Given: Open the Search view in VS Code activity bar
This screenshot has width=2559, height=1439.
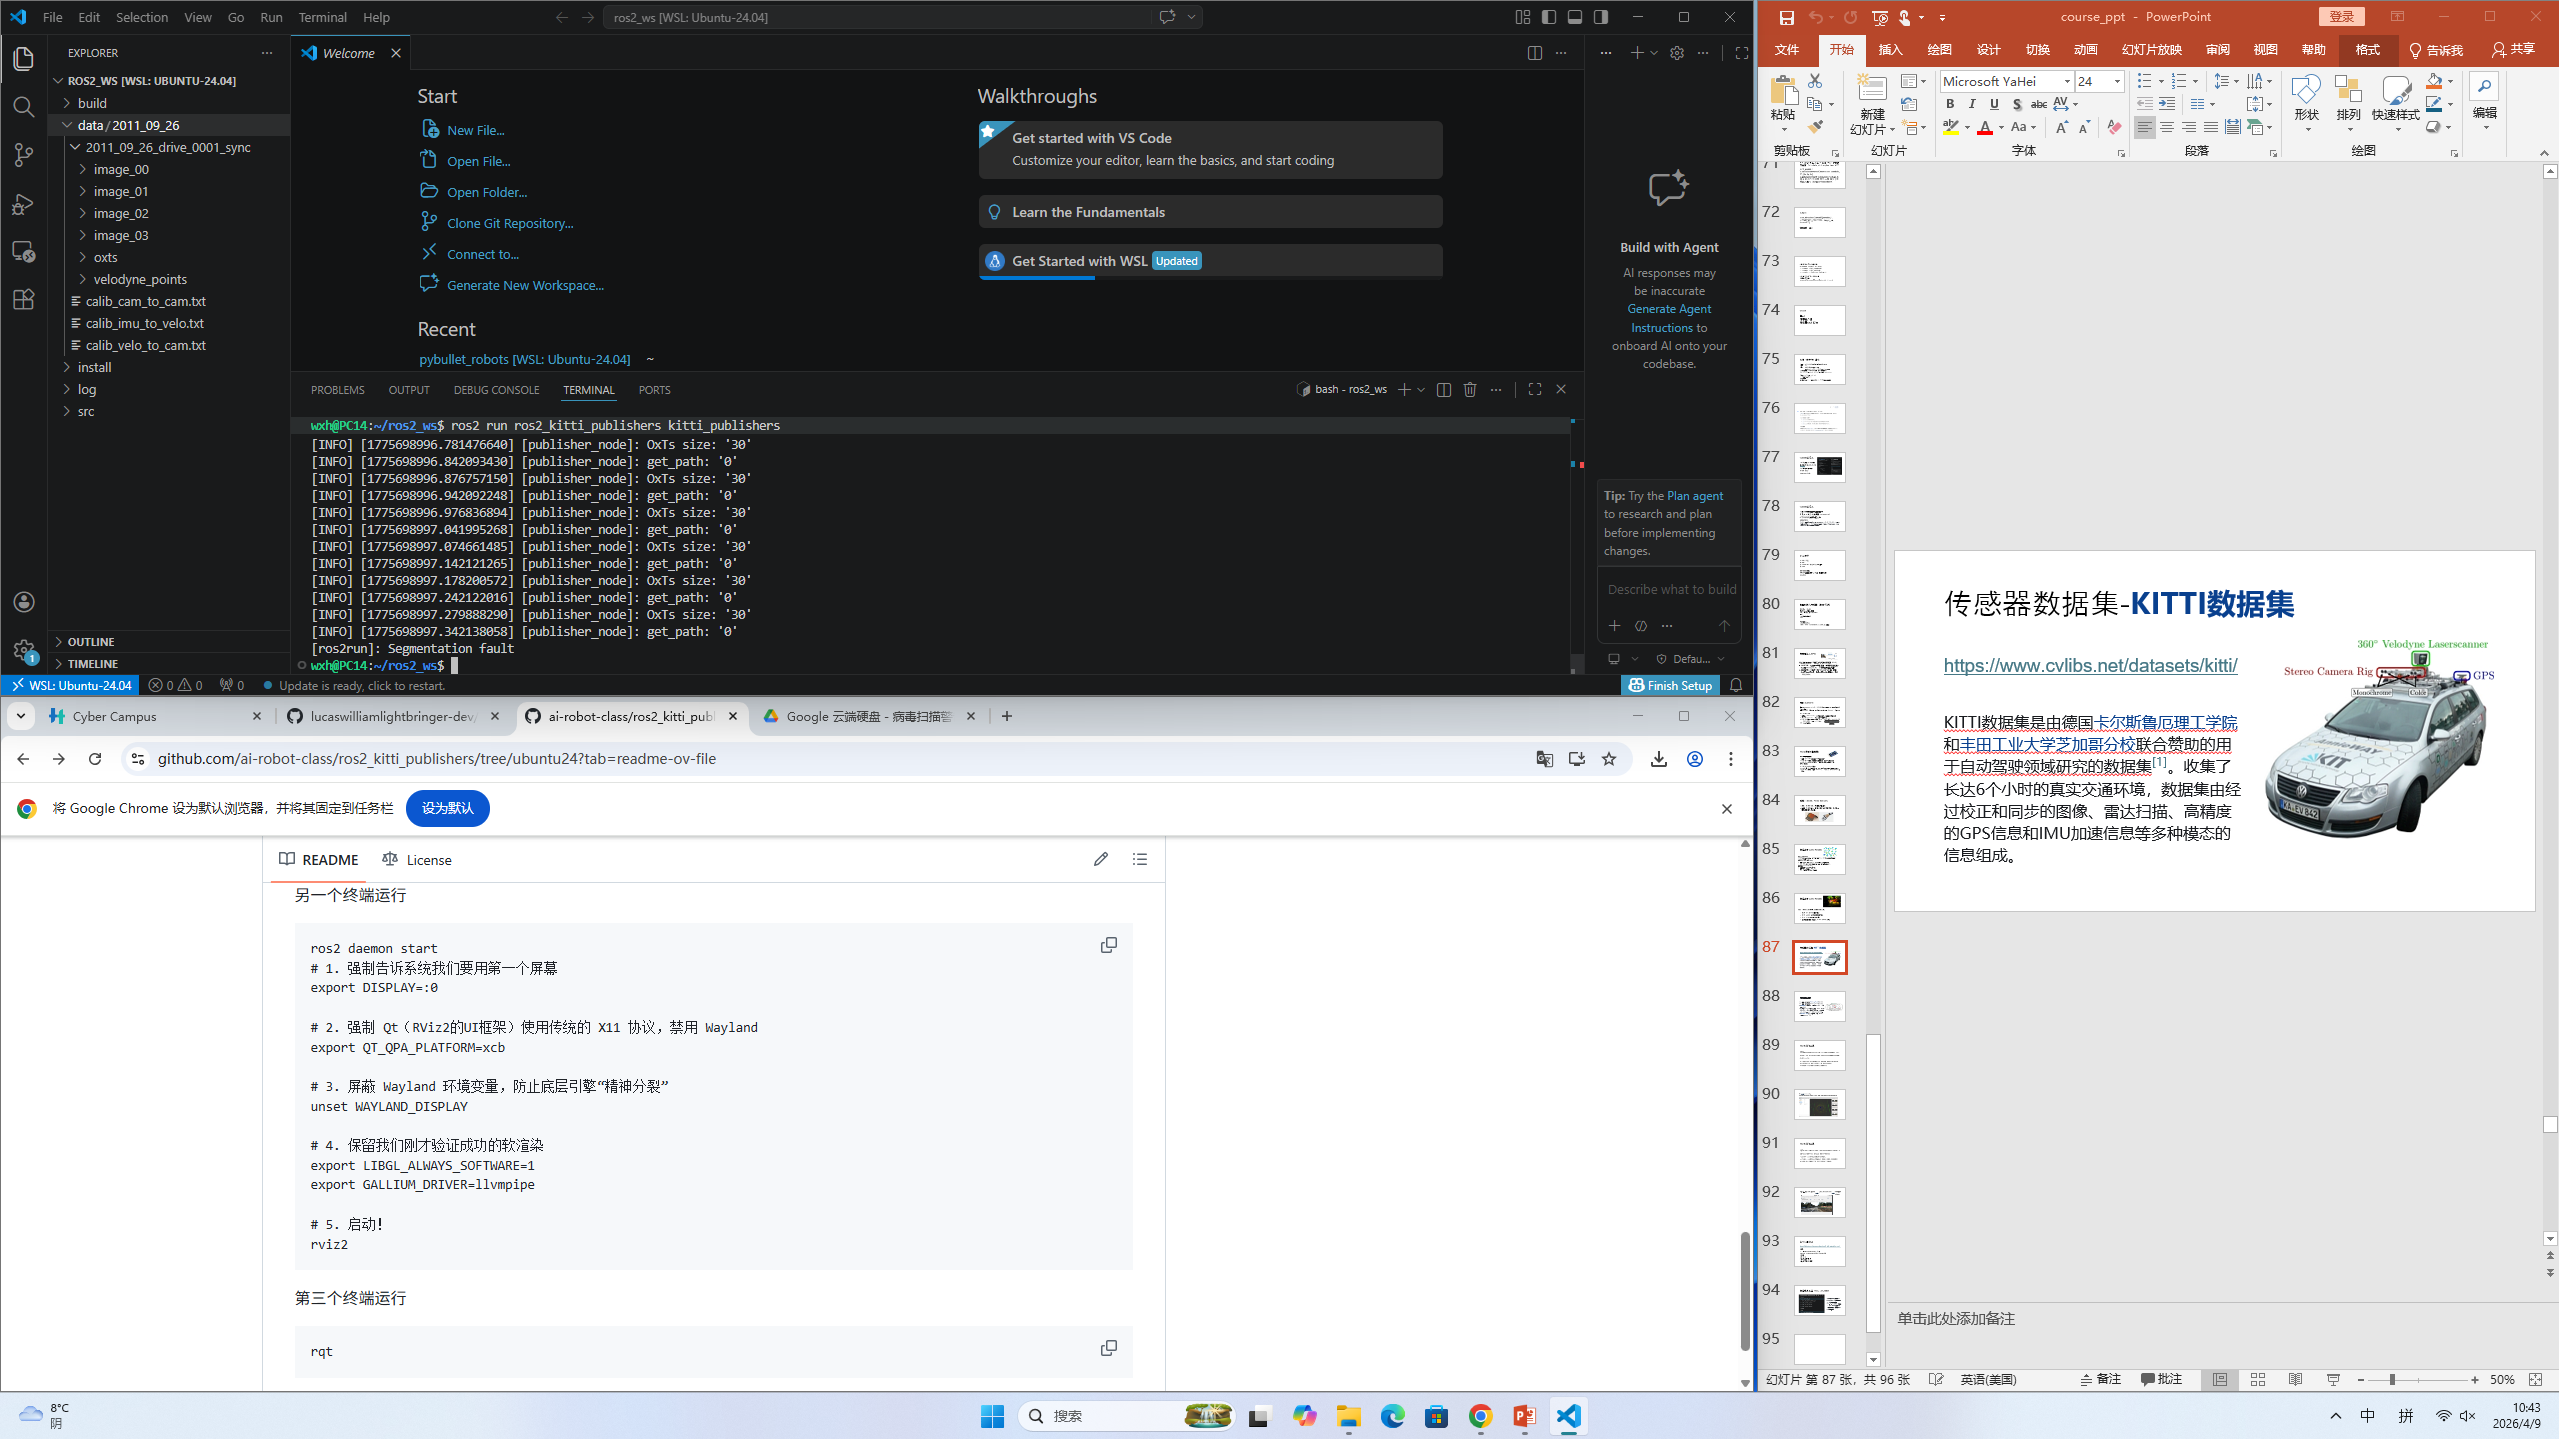Looking at the screenshot, I should click(x=24, y=106).
